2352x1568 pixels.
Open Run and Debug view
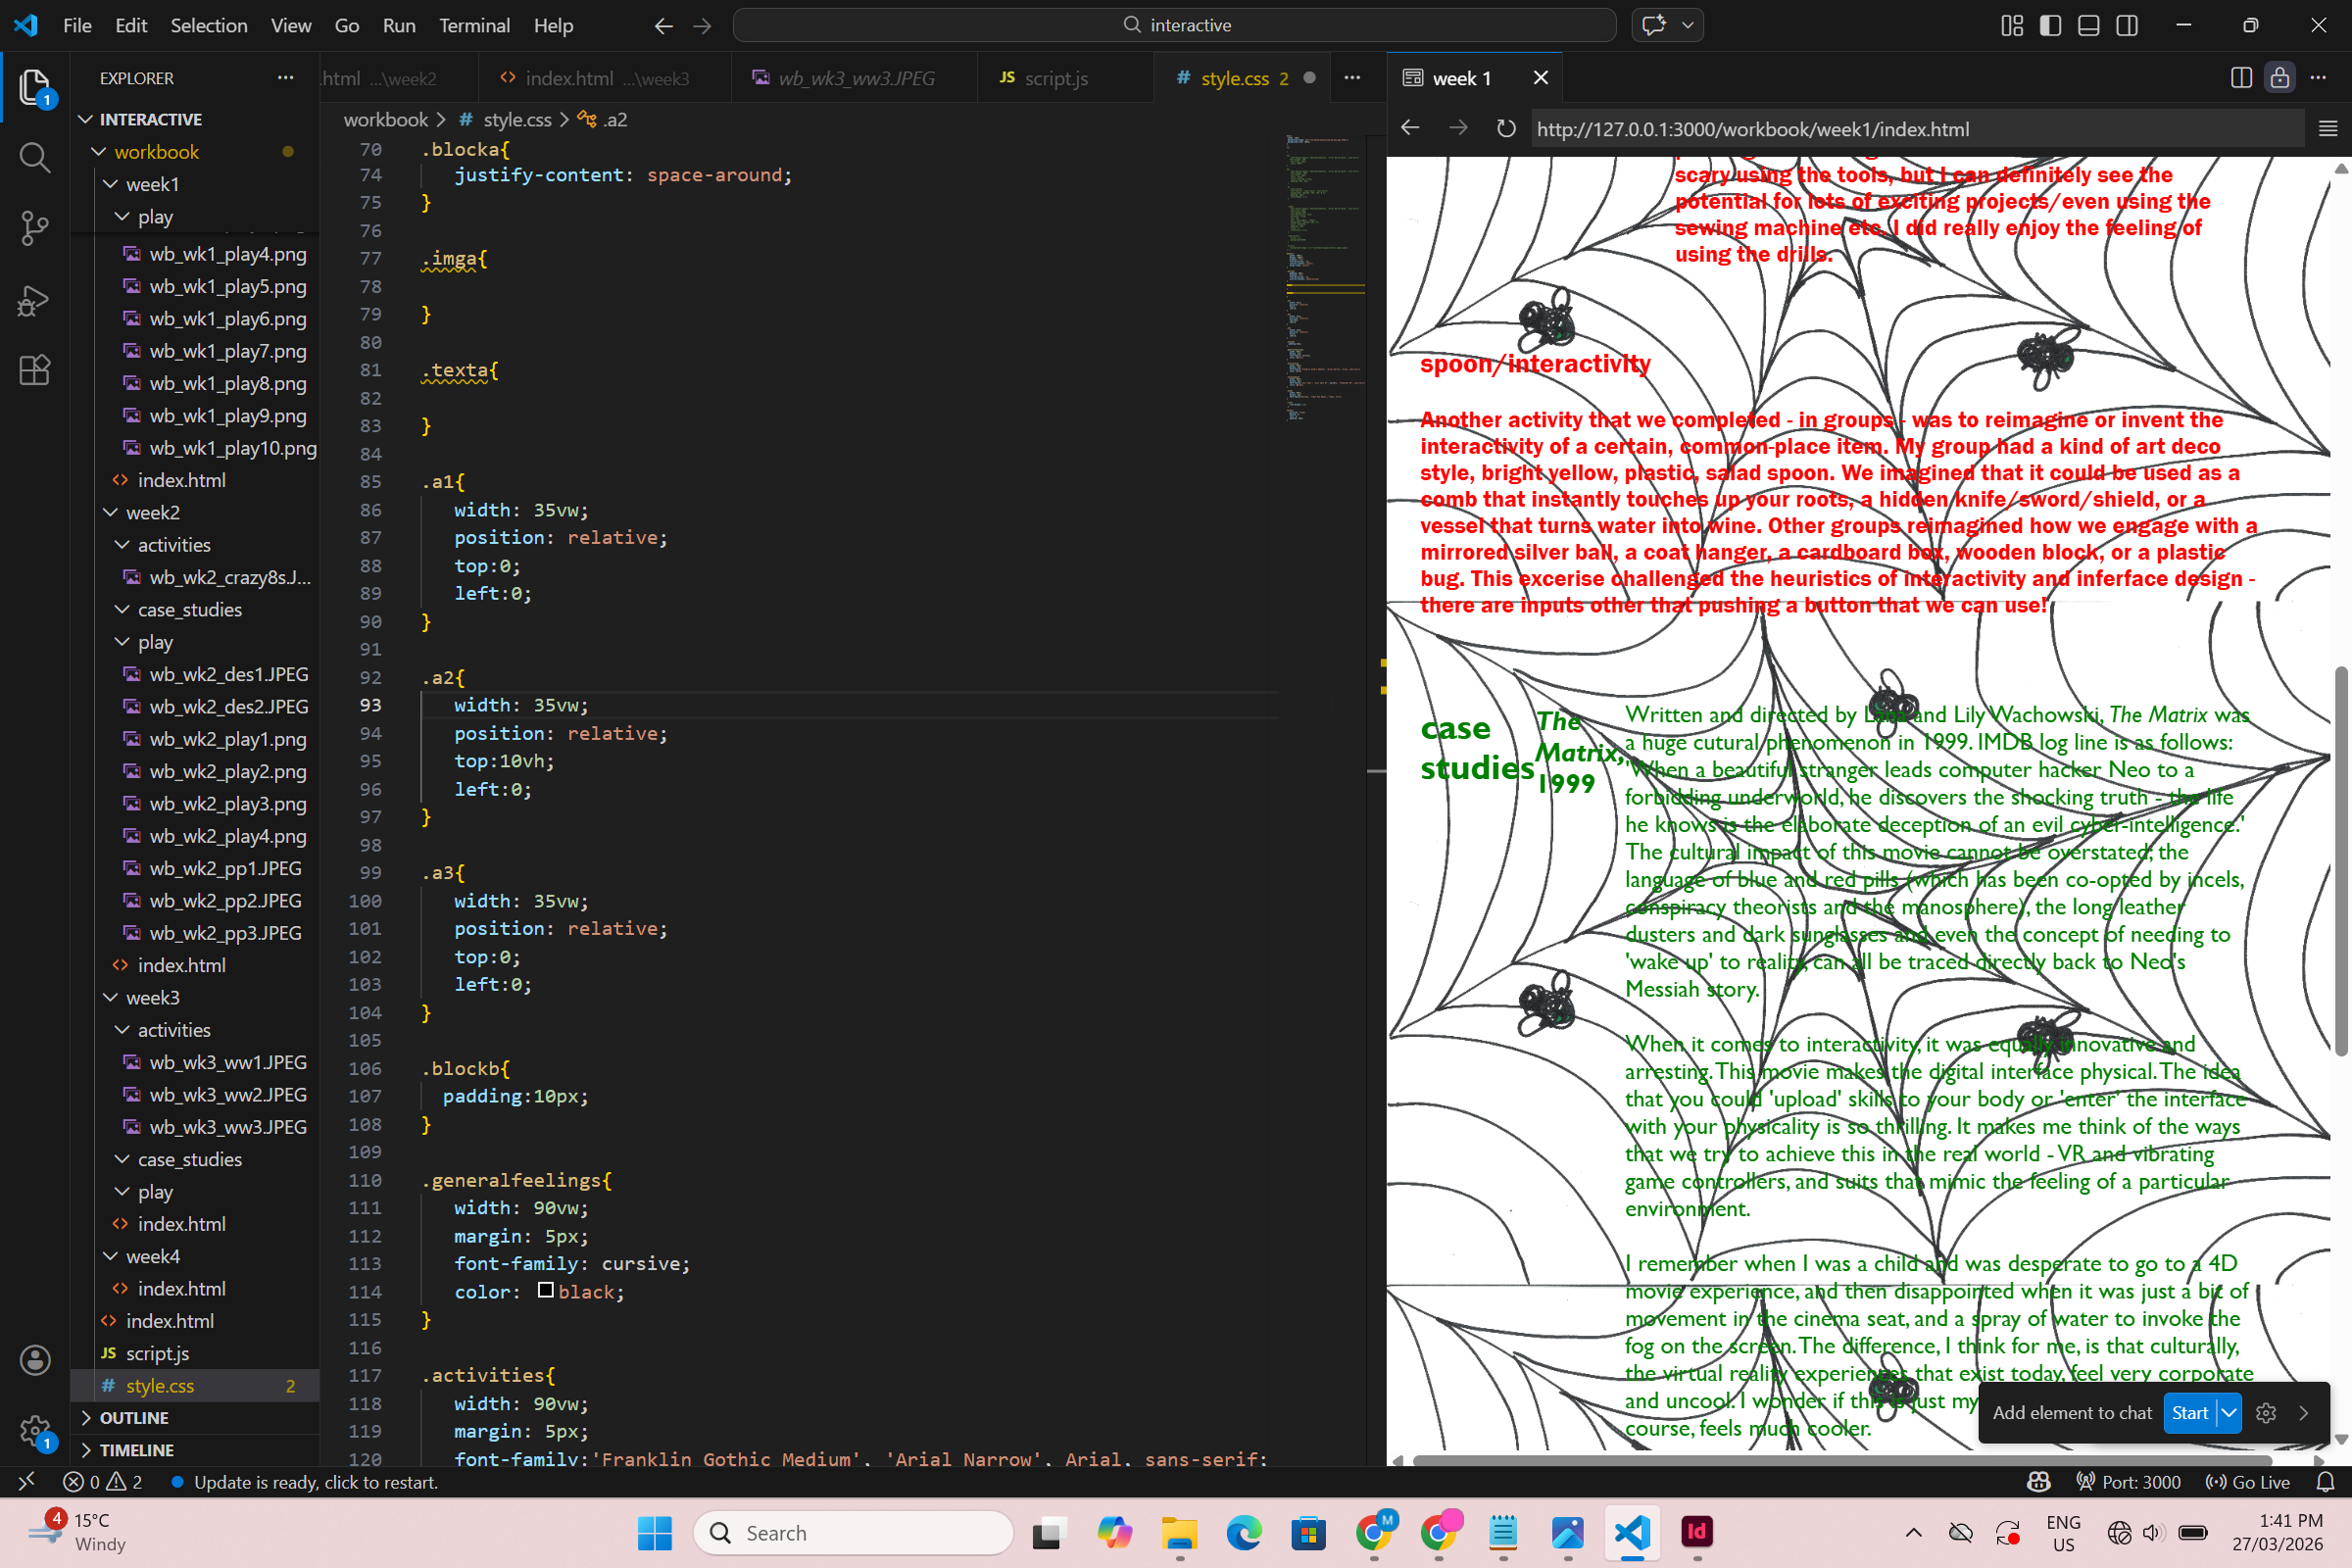point(34,300)
